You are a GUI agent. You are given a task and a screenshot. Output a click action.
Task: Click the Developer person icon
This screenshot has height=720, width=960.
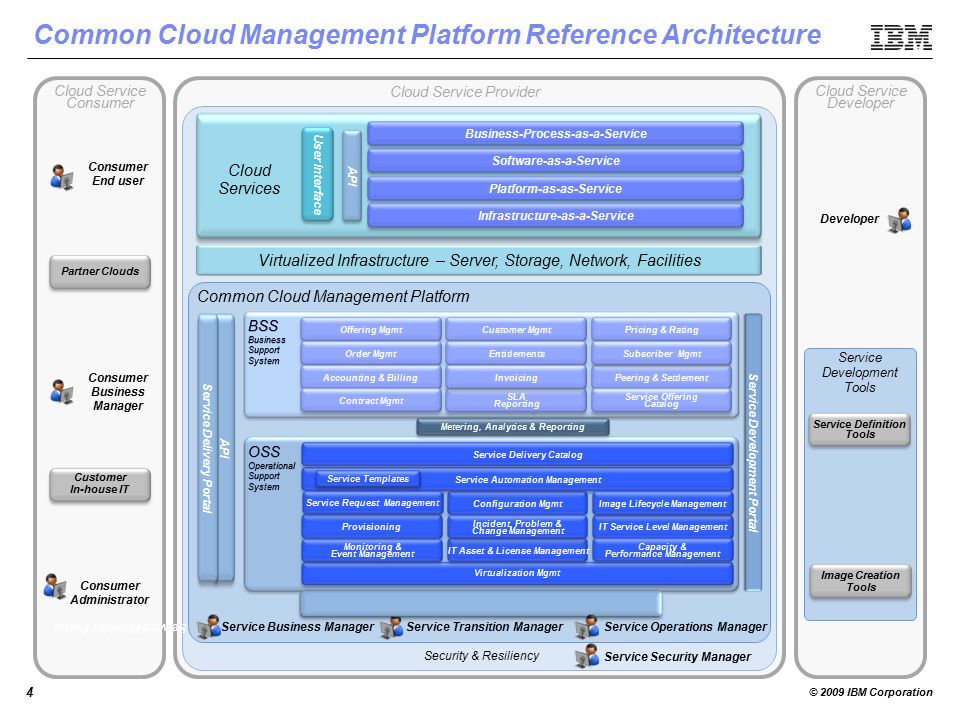pyautogui.click(x=899, y=220)
